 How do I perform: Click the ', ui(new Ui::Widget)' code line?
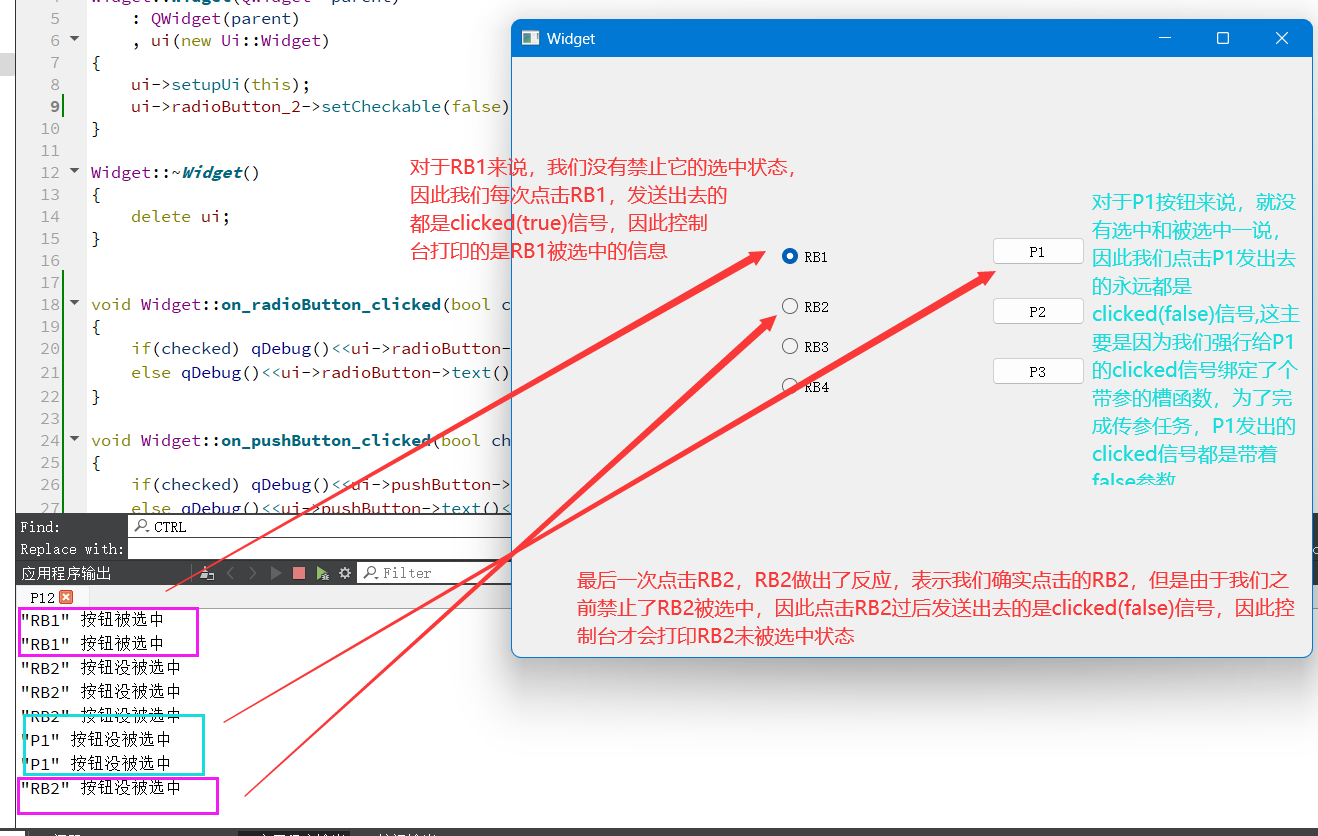(230, 40)
